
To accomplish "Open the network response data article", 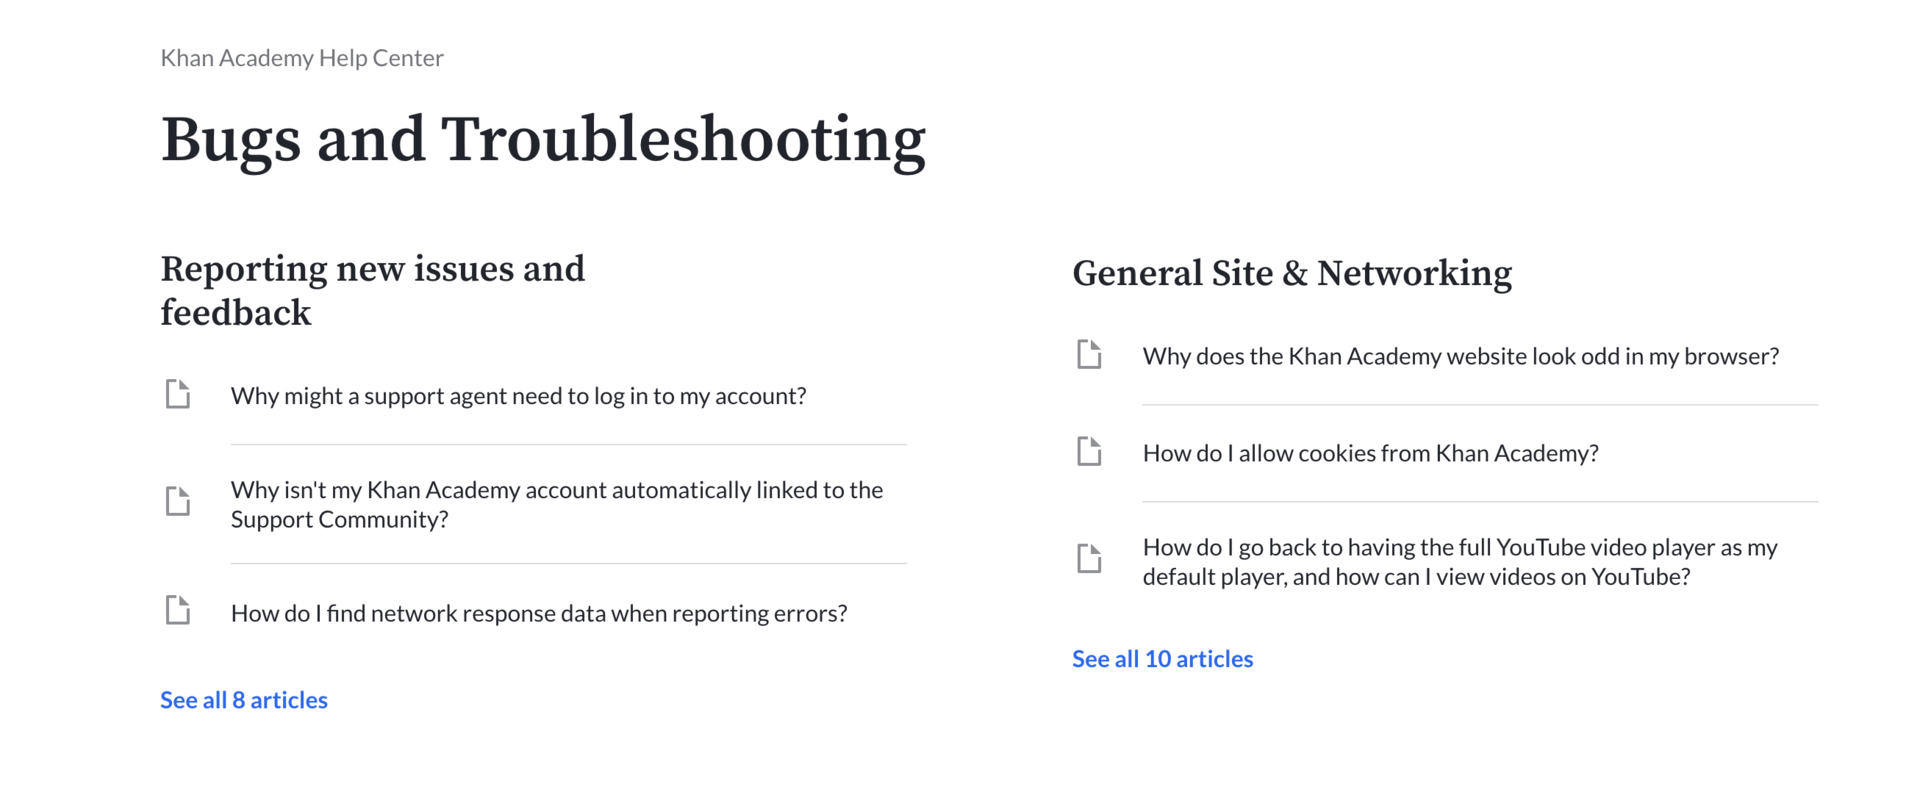I will point(539,612).
